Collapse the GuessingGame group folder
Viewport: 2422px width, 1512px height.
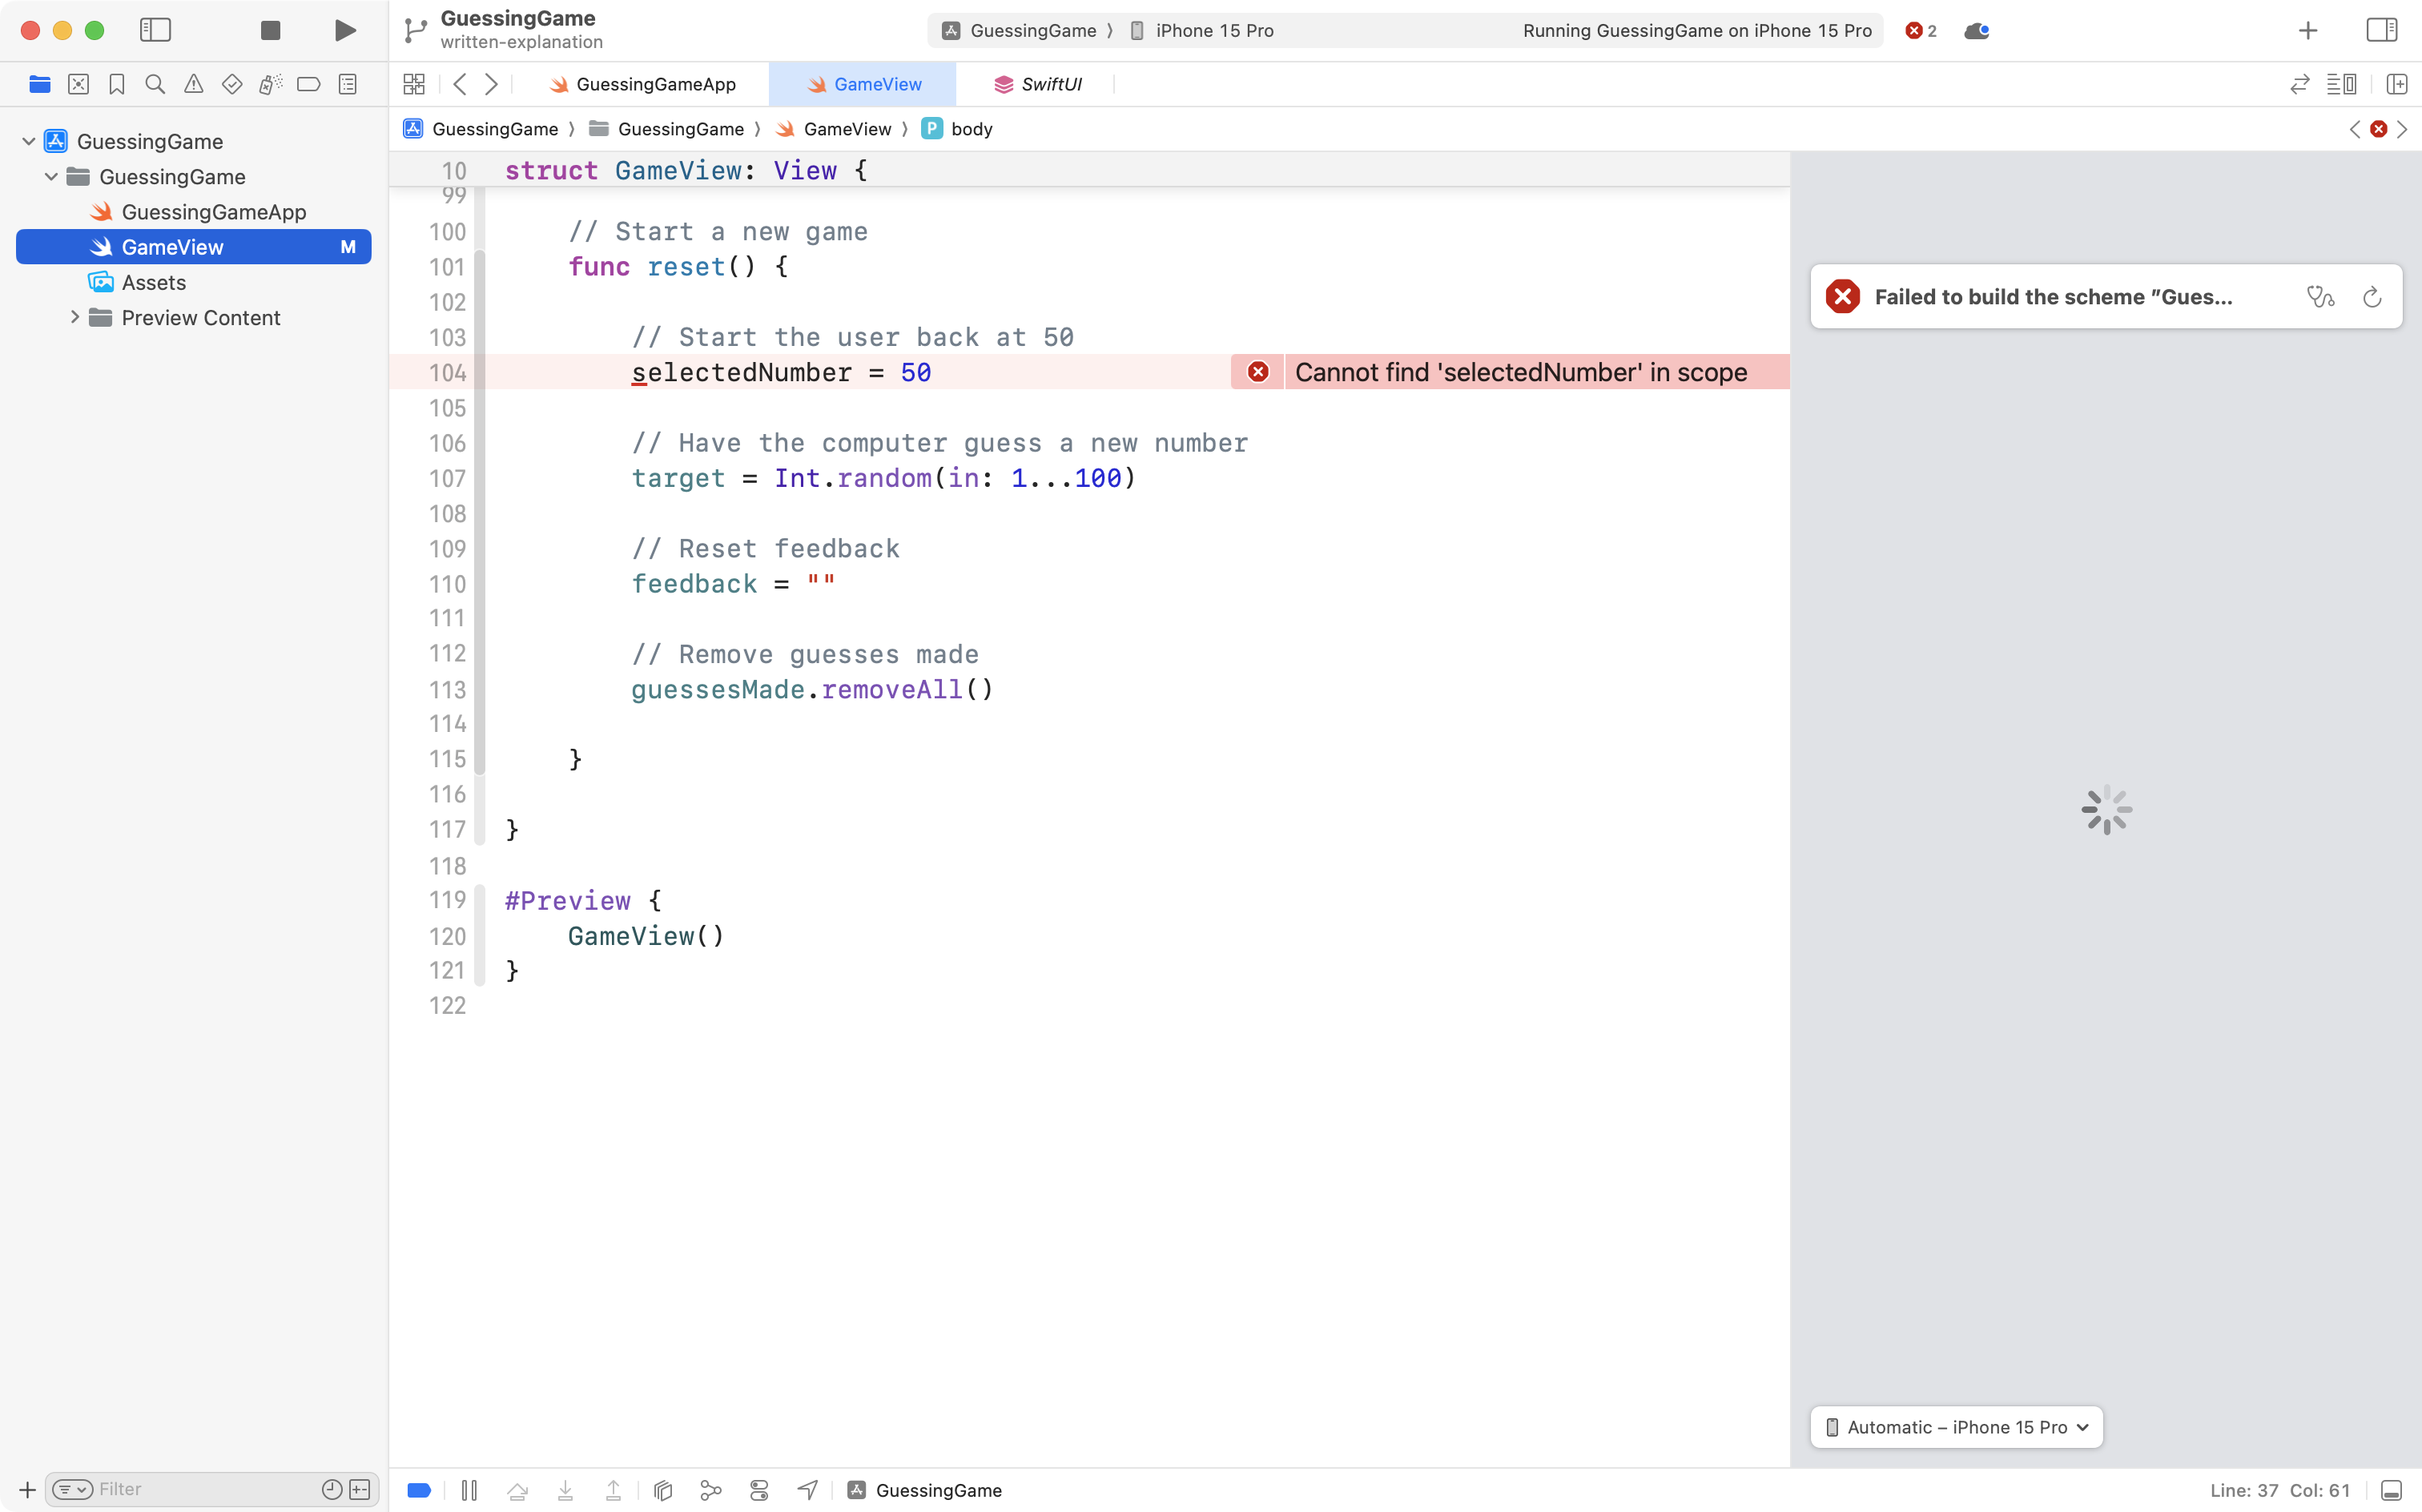click(x=51, y=177)
